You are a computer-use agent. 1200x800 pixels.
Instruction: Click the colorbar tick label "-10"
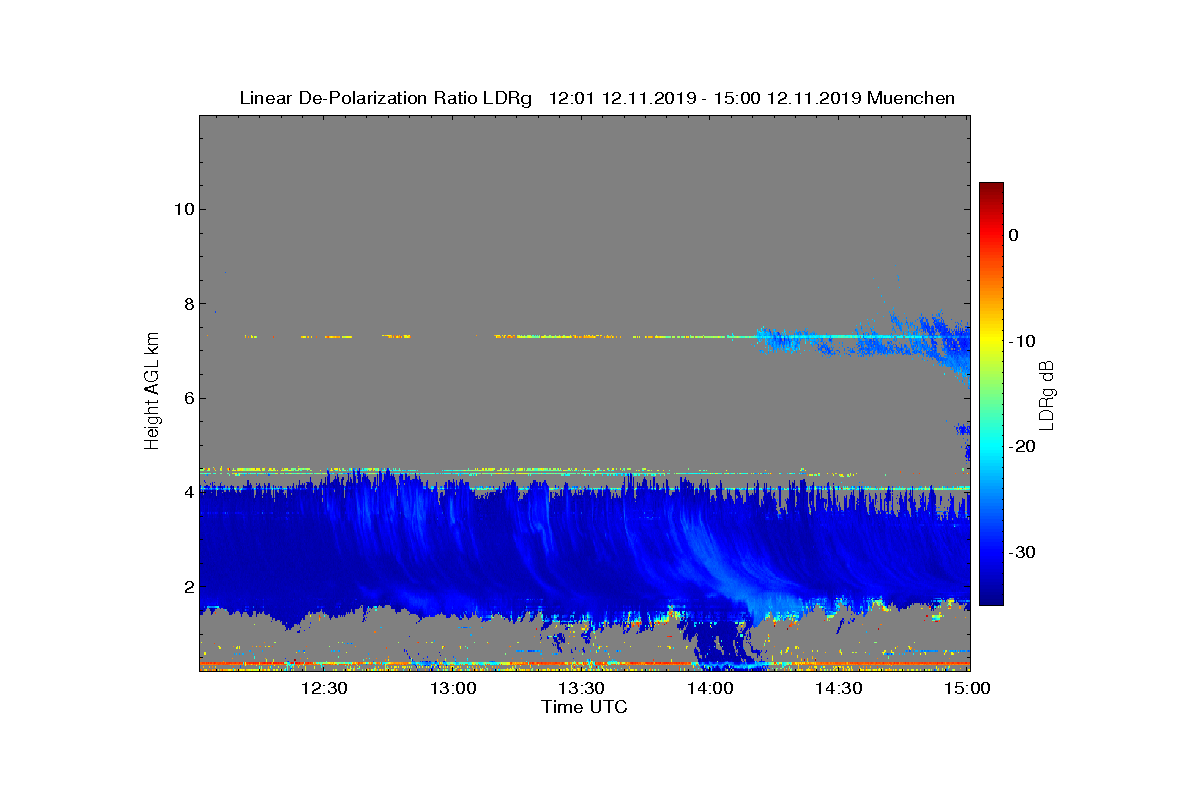pos(1022,341)
